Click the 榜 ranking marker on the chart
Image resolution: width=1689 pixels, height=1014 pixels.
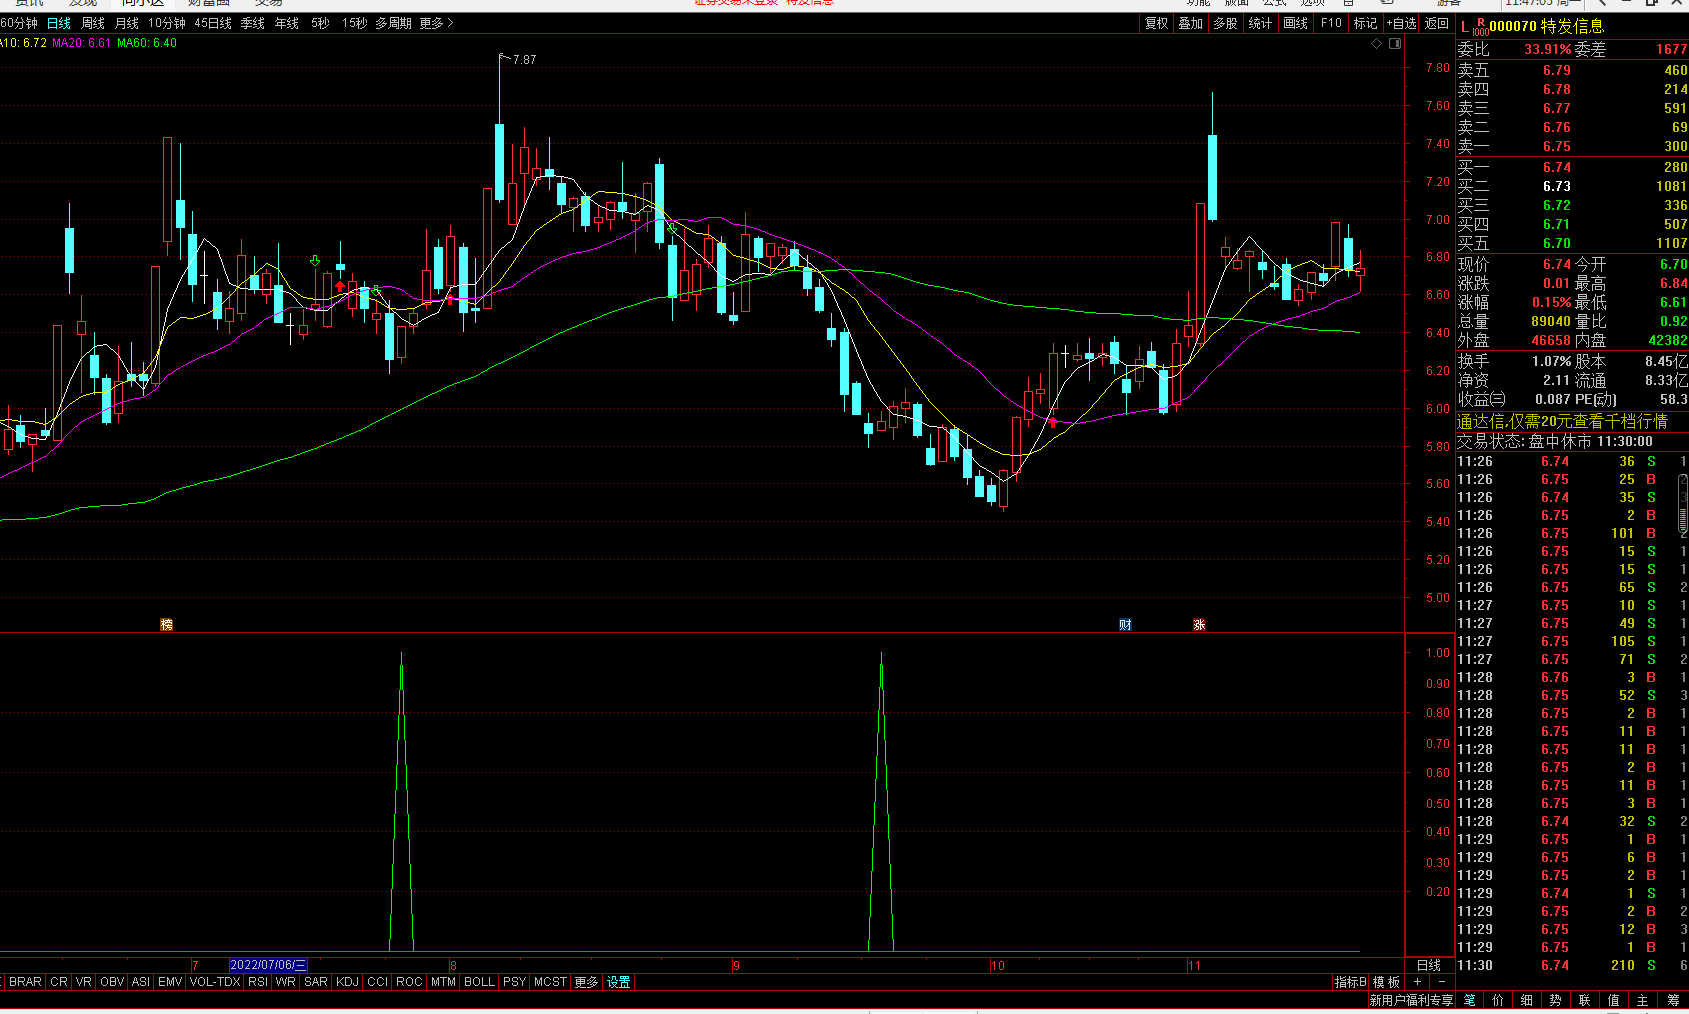point(167,624)
